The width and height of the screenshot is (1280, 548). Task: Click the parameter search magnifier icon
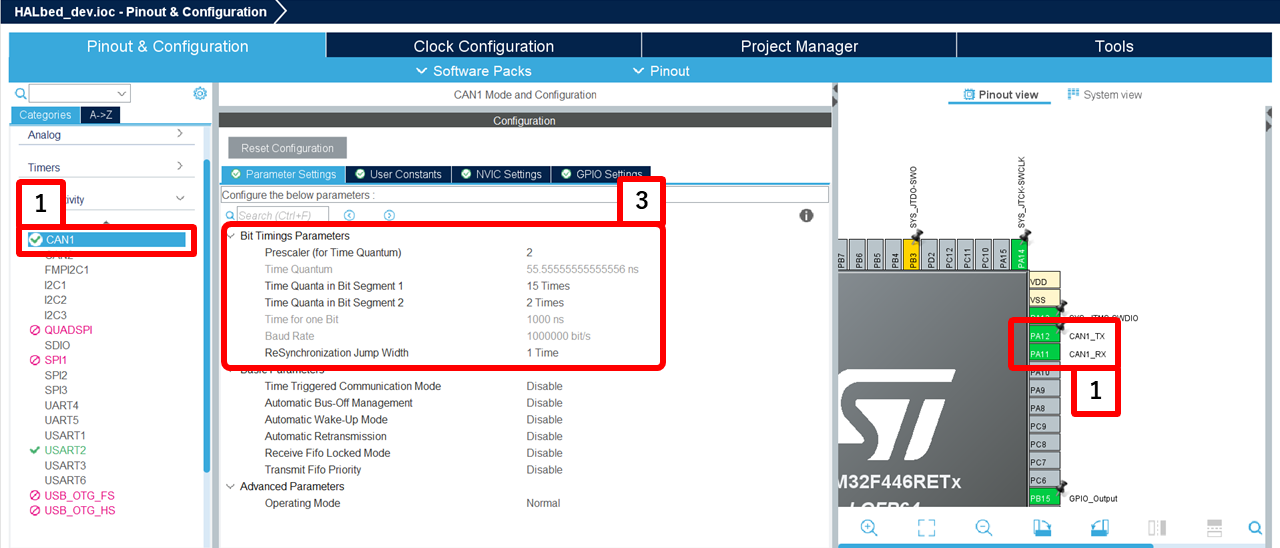230,215
